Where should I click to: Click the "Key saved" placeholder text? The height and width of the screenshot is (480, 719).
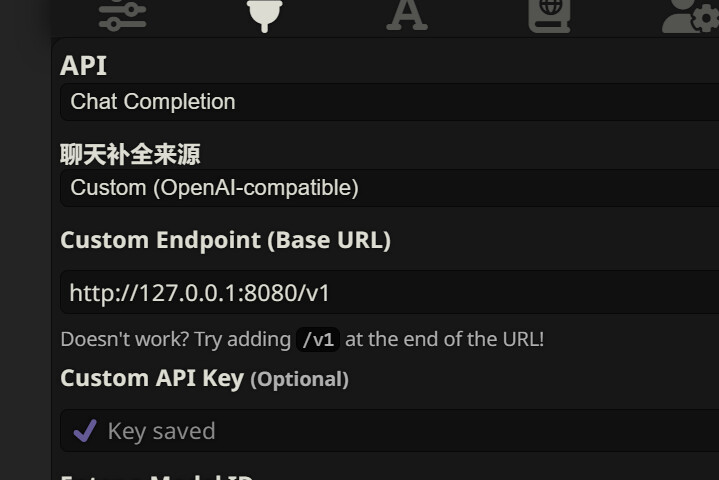tap(161, 431)
